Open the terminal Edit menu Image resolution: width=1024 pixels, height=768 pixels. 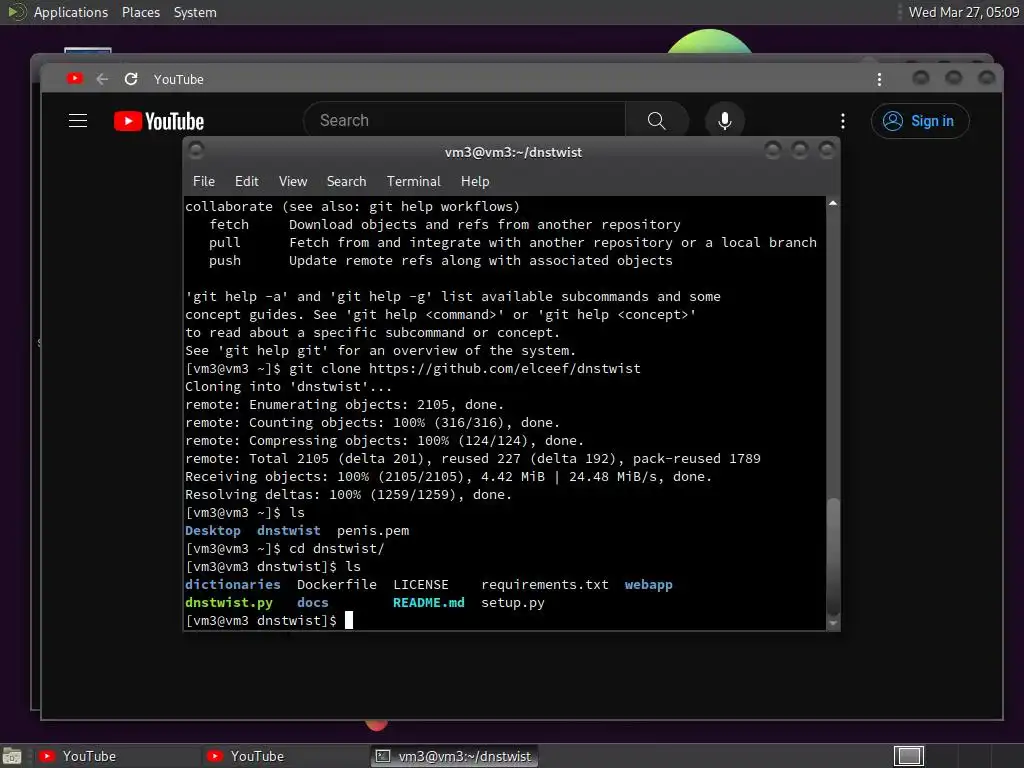(246, 182)
